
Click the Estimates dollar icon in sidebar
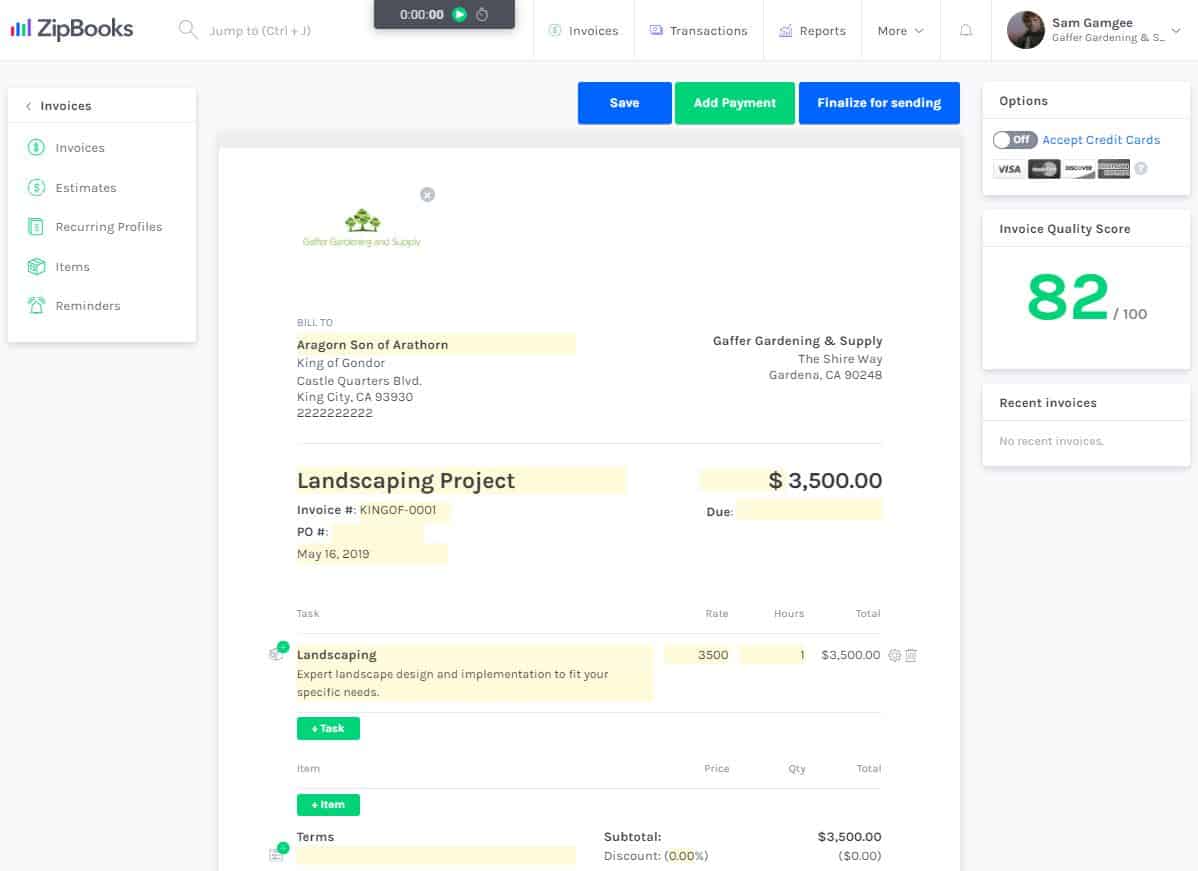click(x=36, y=187)
